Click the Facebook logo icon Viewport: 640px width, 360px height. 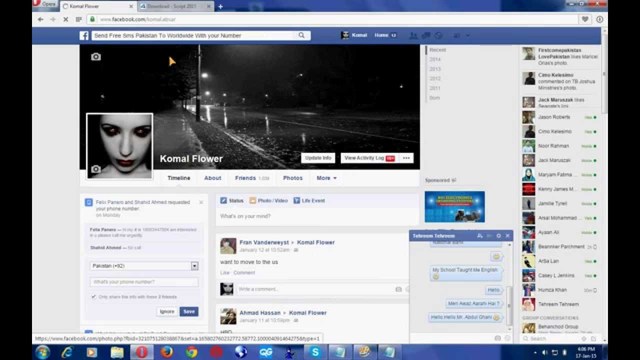coord(84,36)
